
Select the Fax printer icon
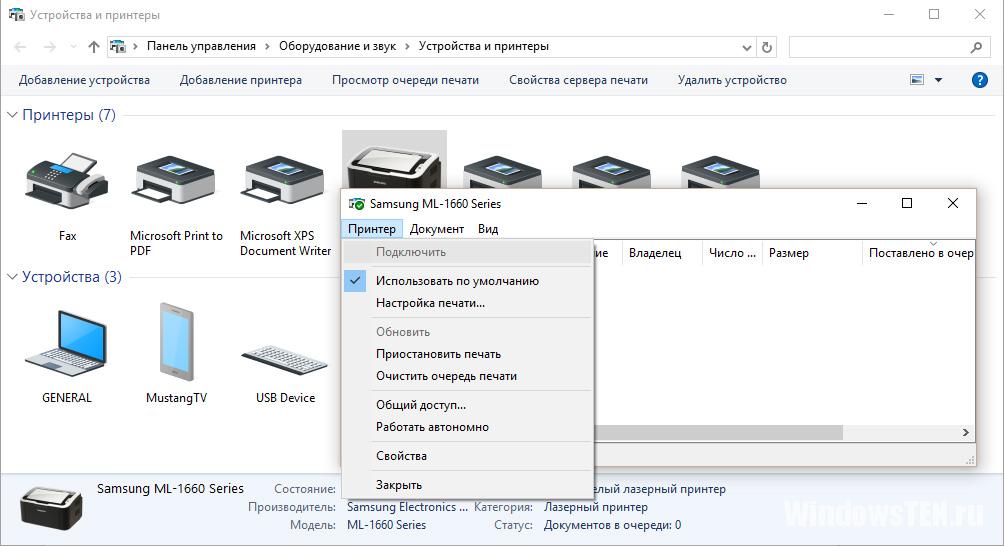tap(66, 181)
